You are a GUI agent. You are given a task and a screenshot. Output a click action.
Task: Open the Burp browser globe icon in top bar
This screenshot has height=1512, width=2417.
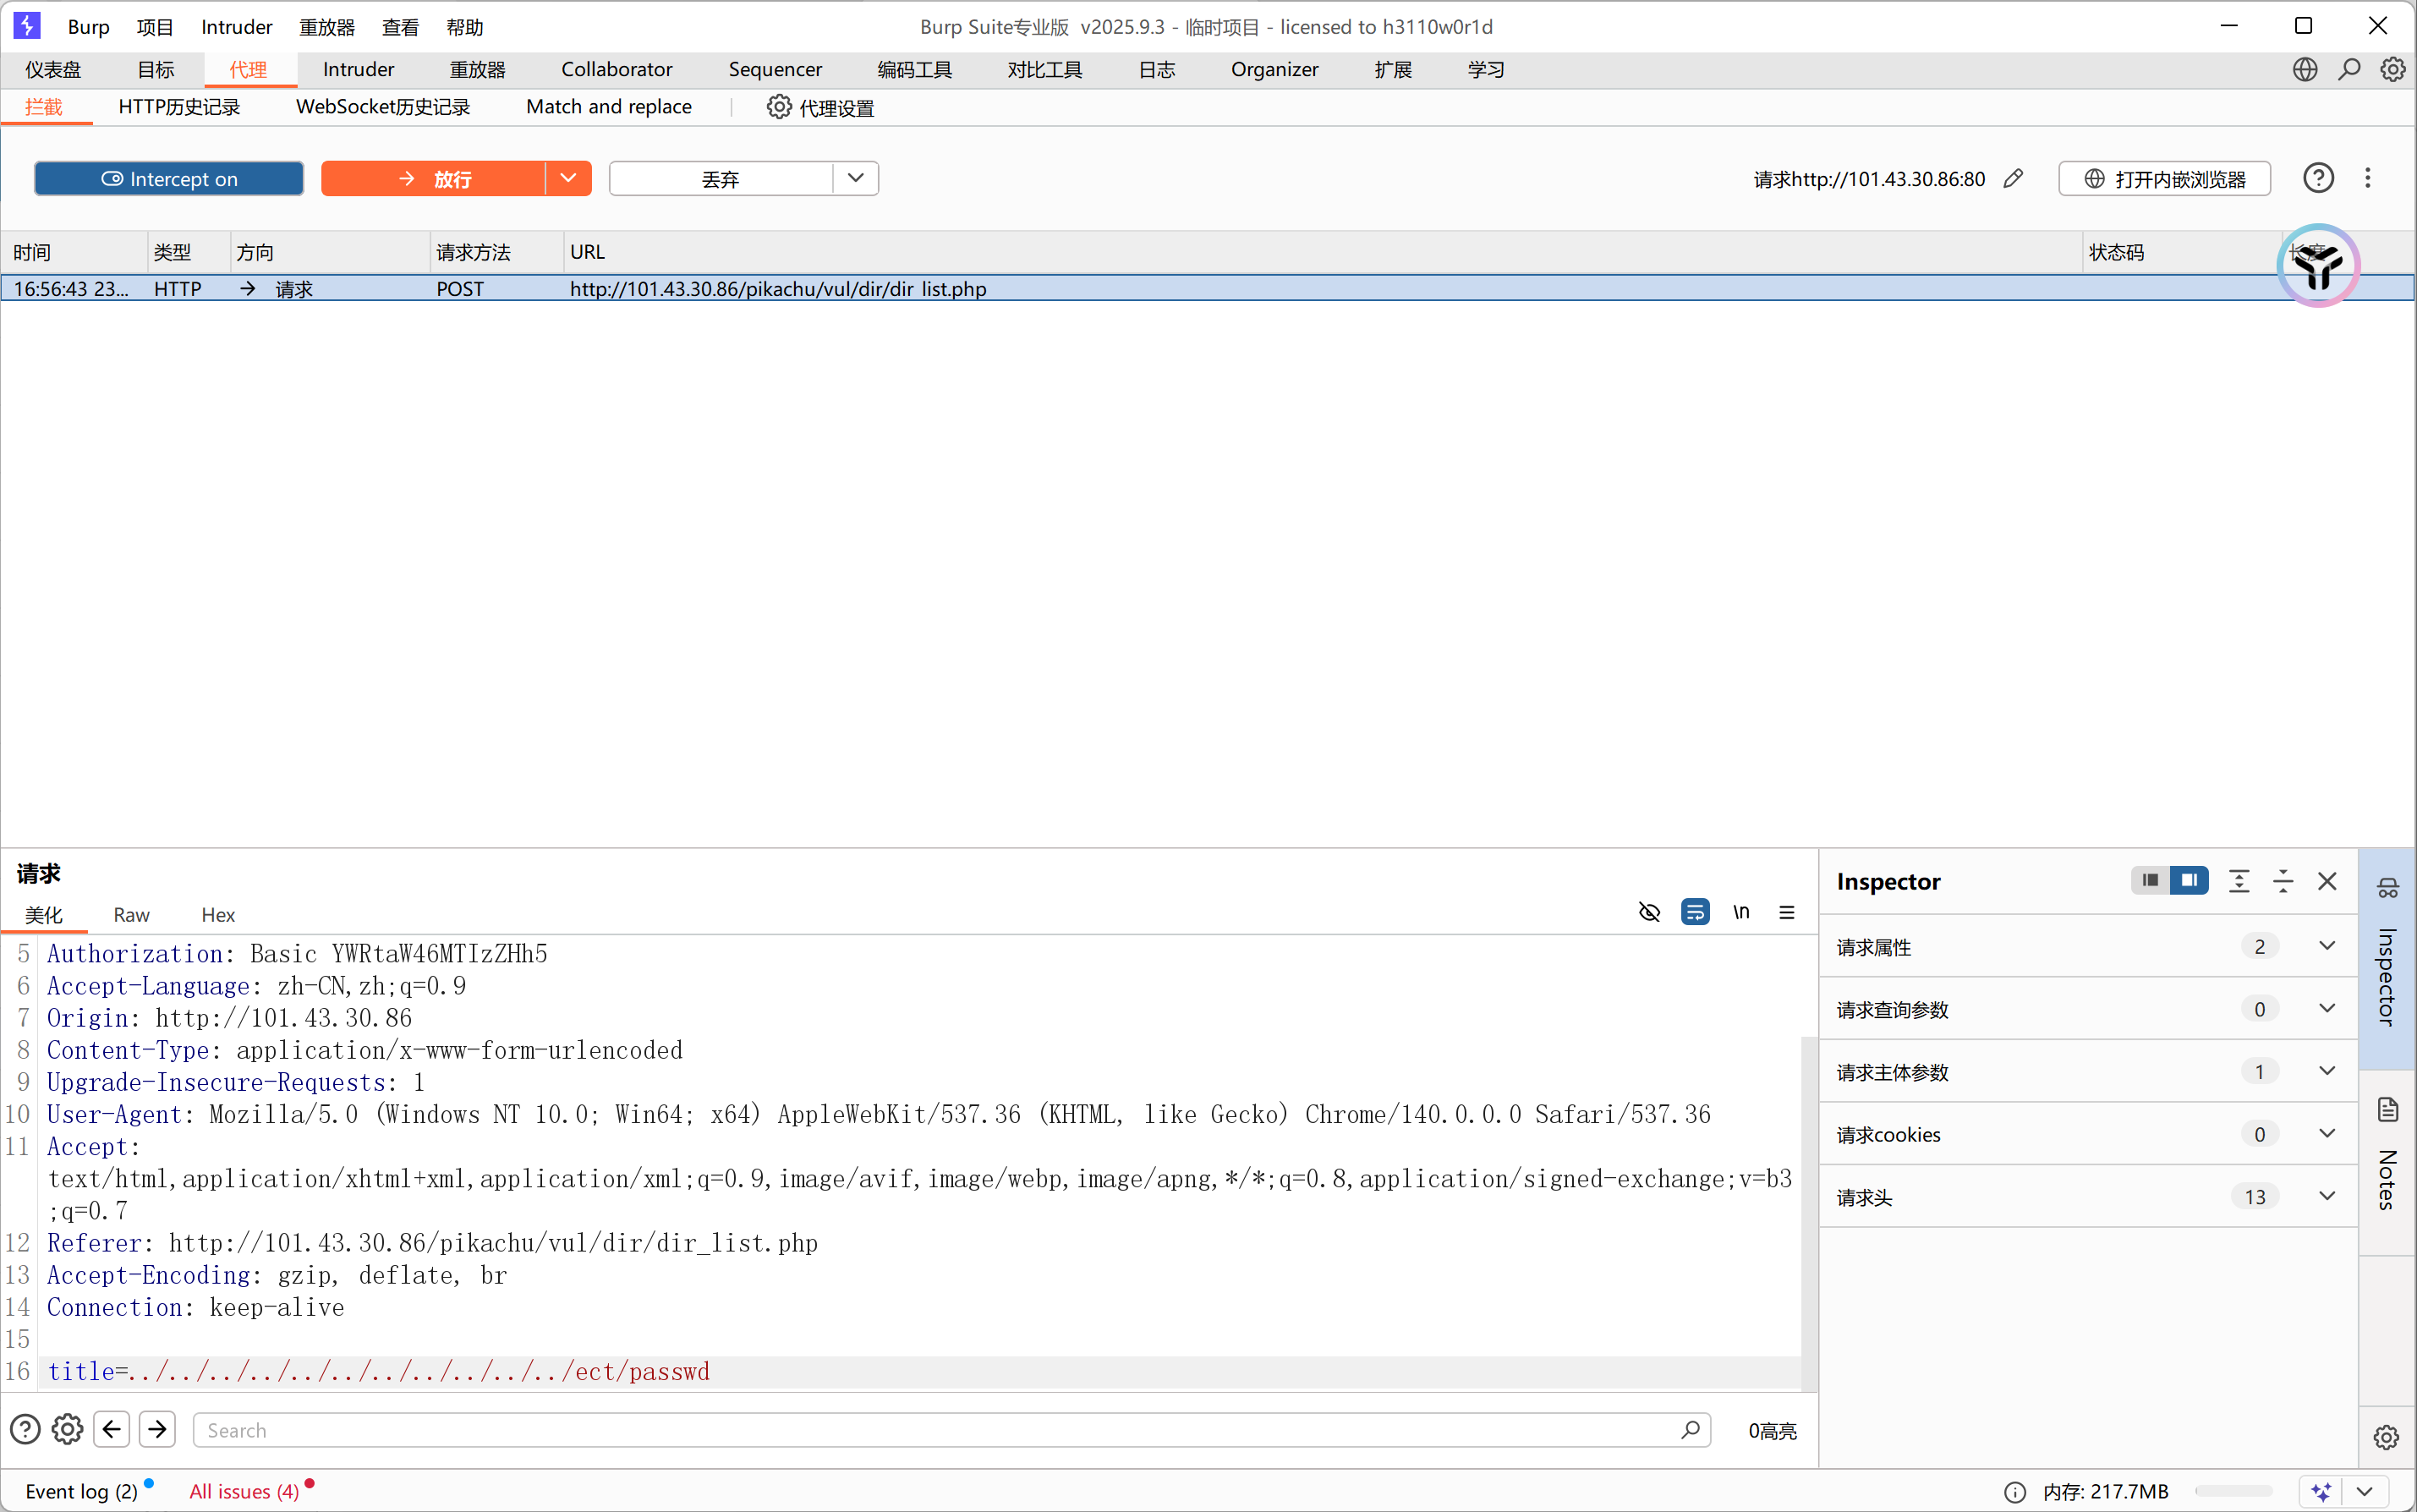tap(2305, 69)
